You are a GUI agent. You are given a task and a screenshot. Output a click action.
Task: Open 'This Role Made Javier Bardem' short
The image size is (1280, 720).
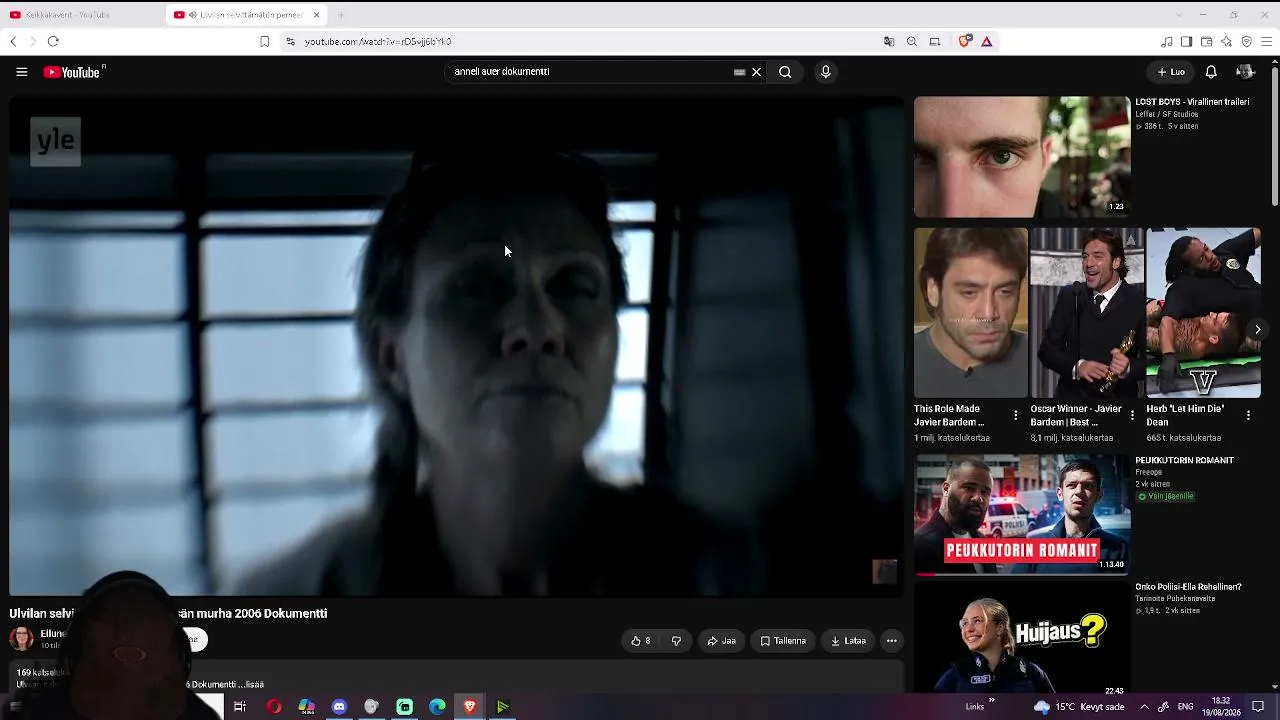[970, 313]
